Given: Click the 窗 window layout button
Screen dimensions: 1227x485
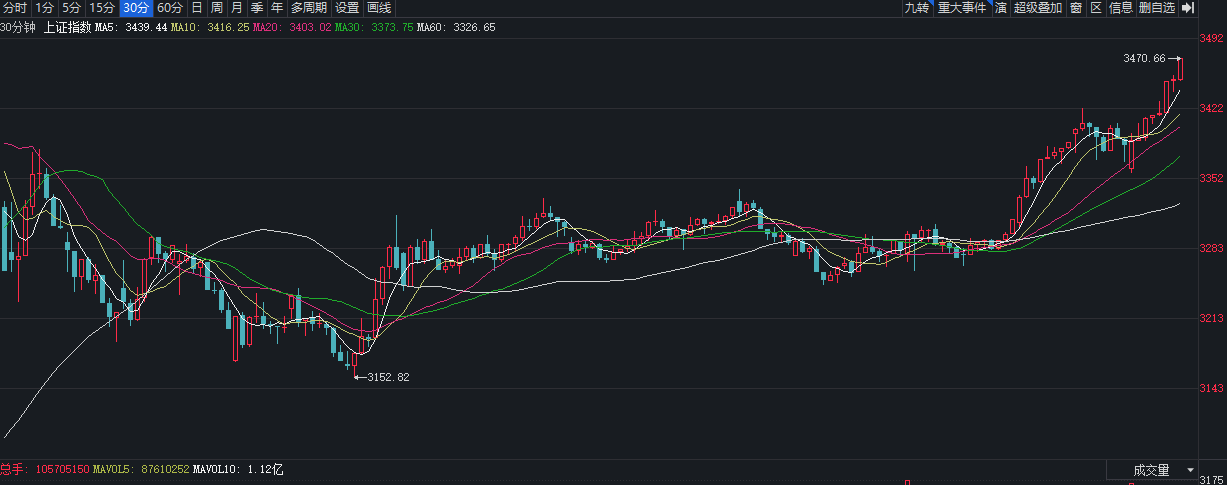Looking at the screenshot, I should pyautogui.click(x=1075, y=8).
